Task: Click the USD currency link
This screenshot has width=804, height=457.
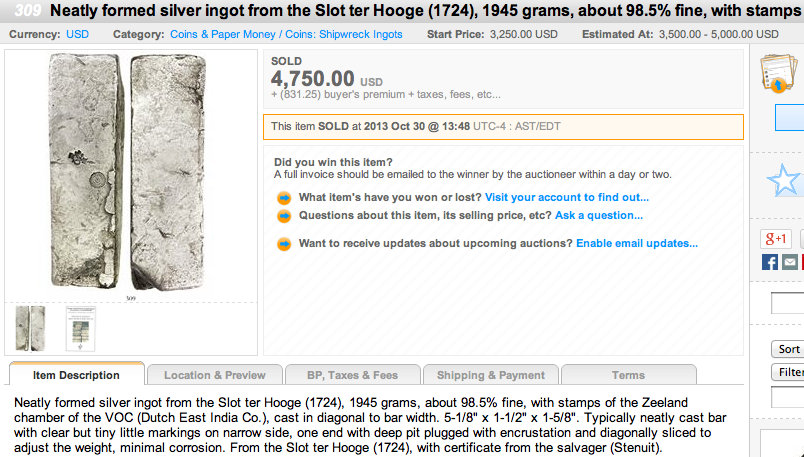Action: [x=77, y=34]
